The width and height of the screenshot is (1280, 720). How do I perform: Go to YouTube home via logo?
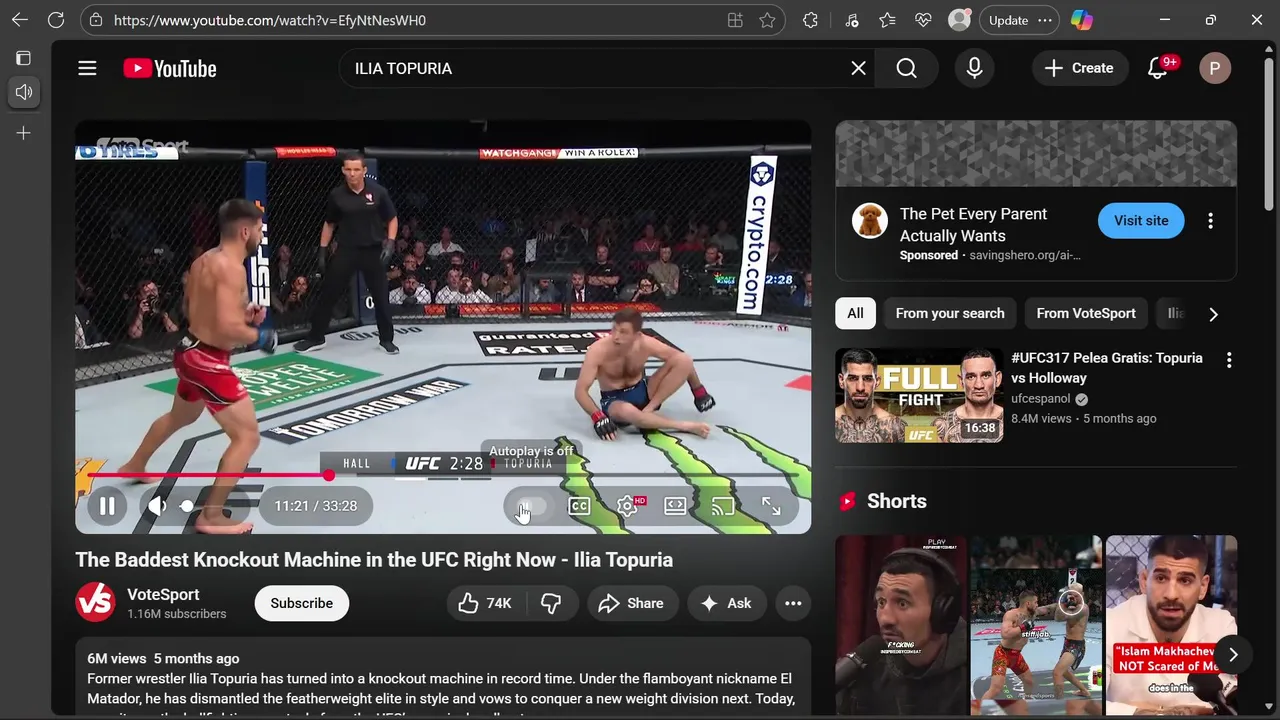[x=170, y=68]
